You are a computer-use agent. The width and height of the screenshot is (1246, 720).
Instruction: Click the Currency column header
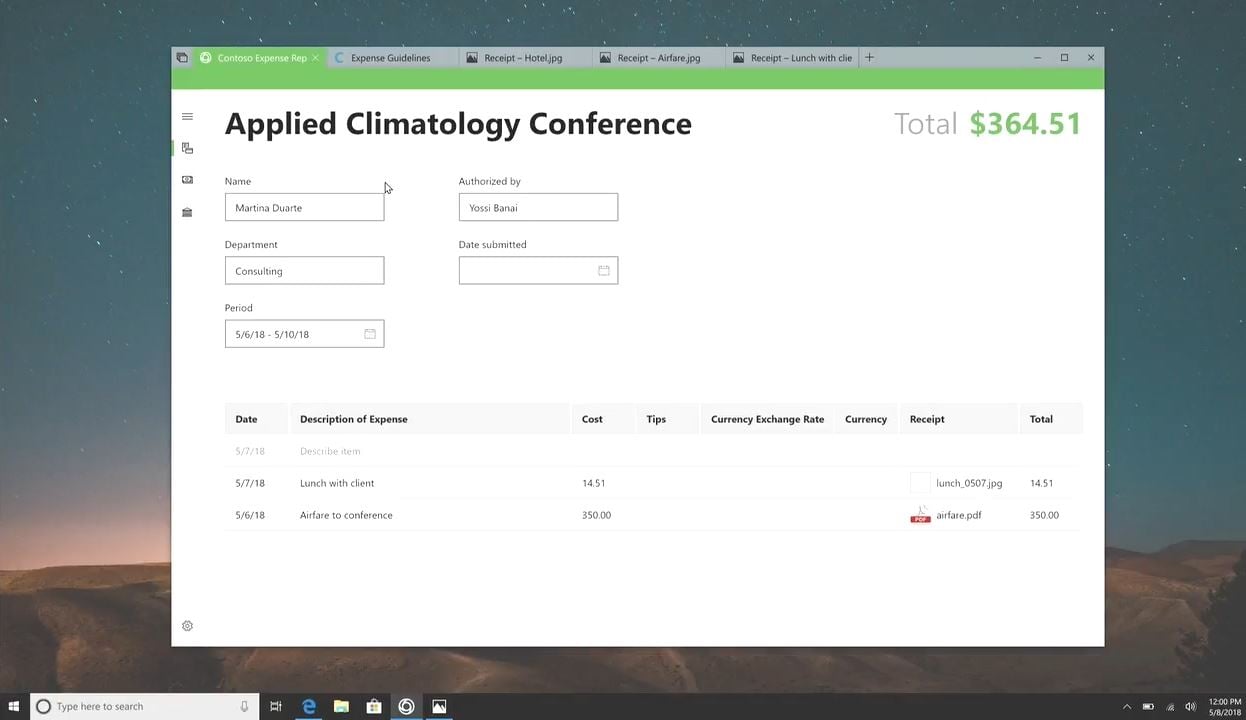866,419
